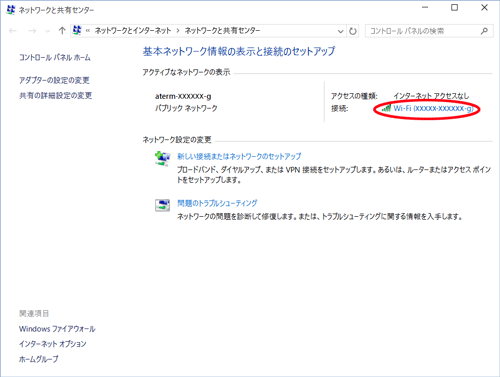The image size is (500, 377).
Task: Click the 接続: label
Action: coord(340,108)
